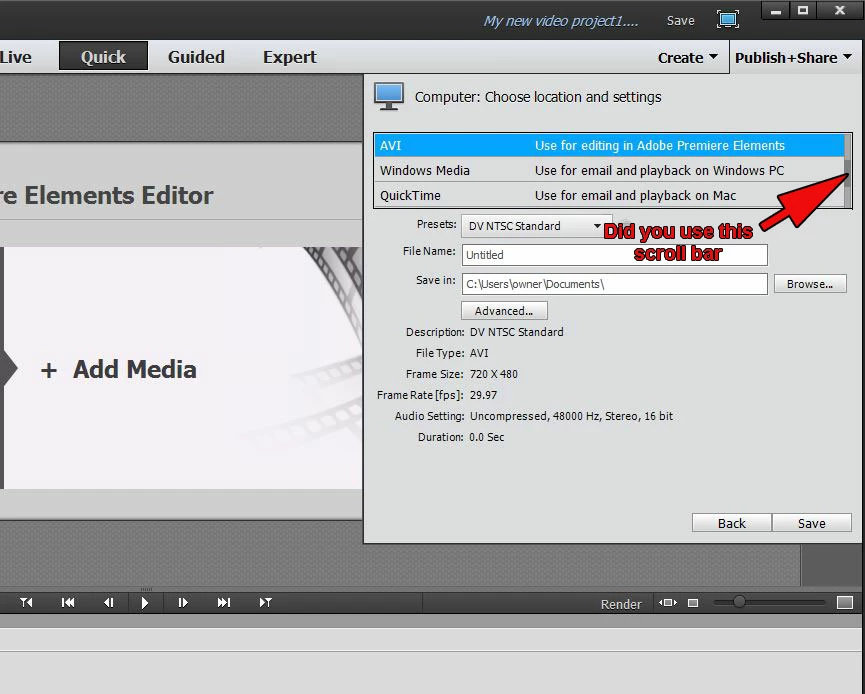This screenshot has width=865, height=694.
Task: Click the Render button
Action: pos(621,604)
